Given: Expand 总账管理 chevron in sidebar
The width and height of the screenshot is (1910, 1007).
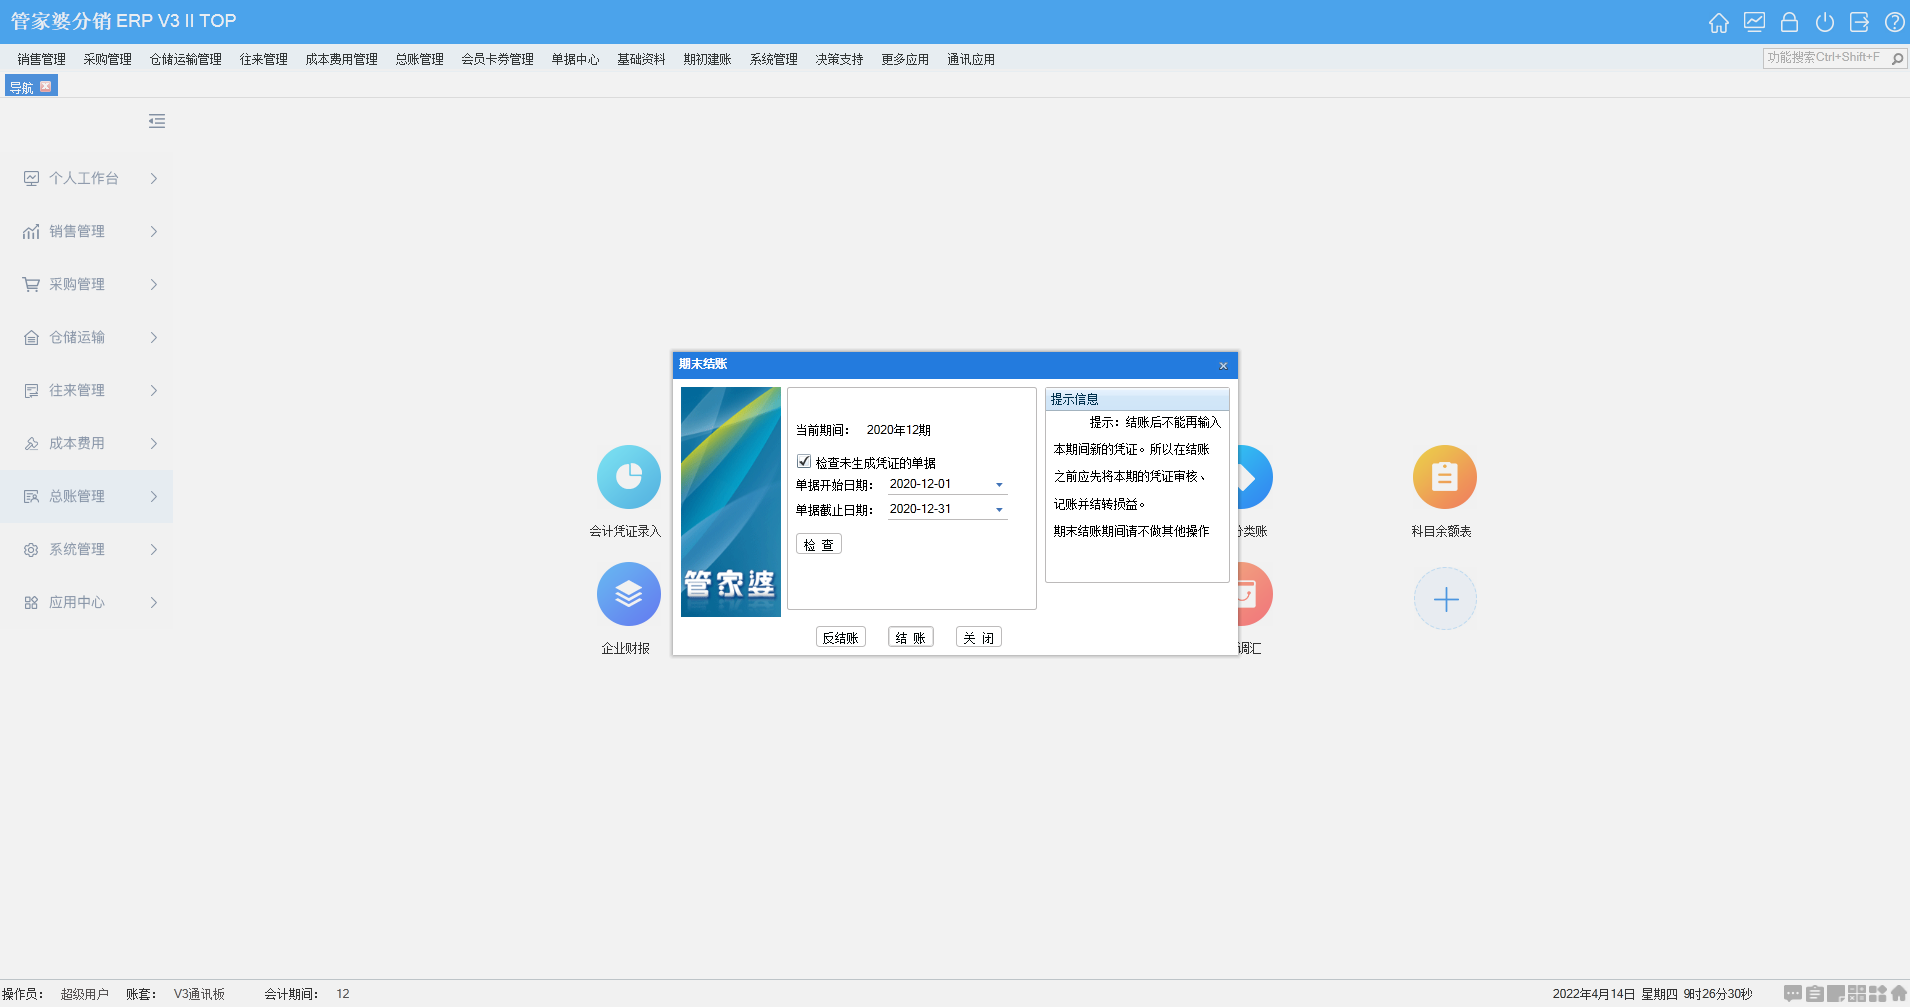Looking at the screenshot, I should pos(154,496).
